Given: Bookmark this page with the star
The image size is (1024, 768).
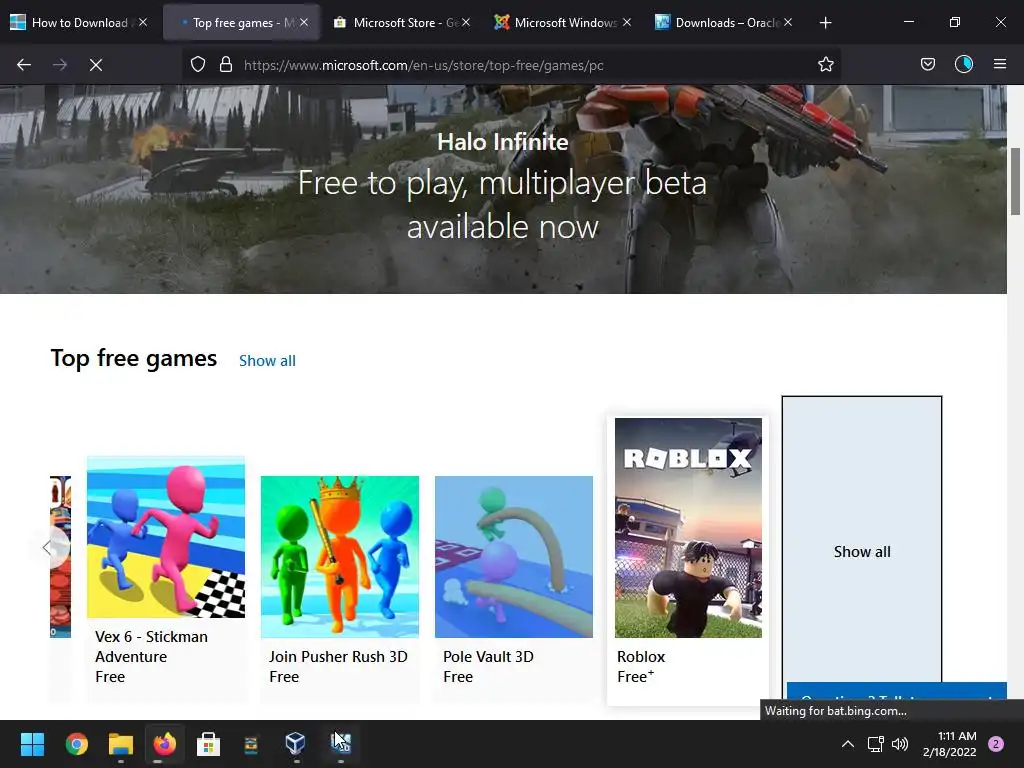Looking at the screenshot, I should coord(825,64).
